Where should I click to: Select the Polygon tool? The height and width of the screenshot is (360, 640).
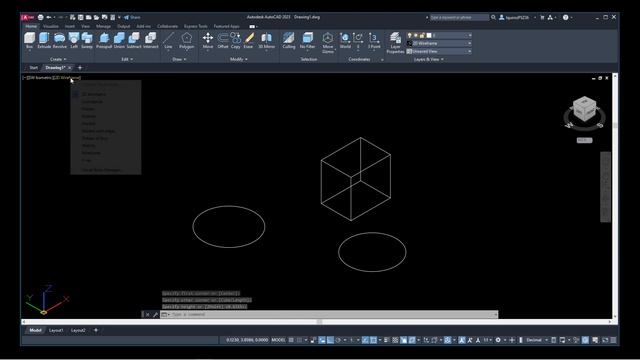coord(187,40)
